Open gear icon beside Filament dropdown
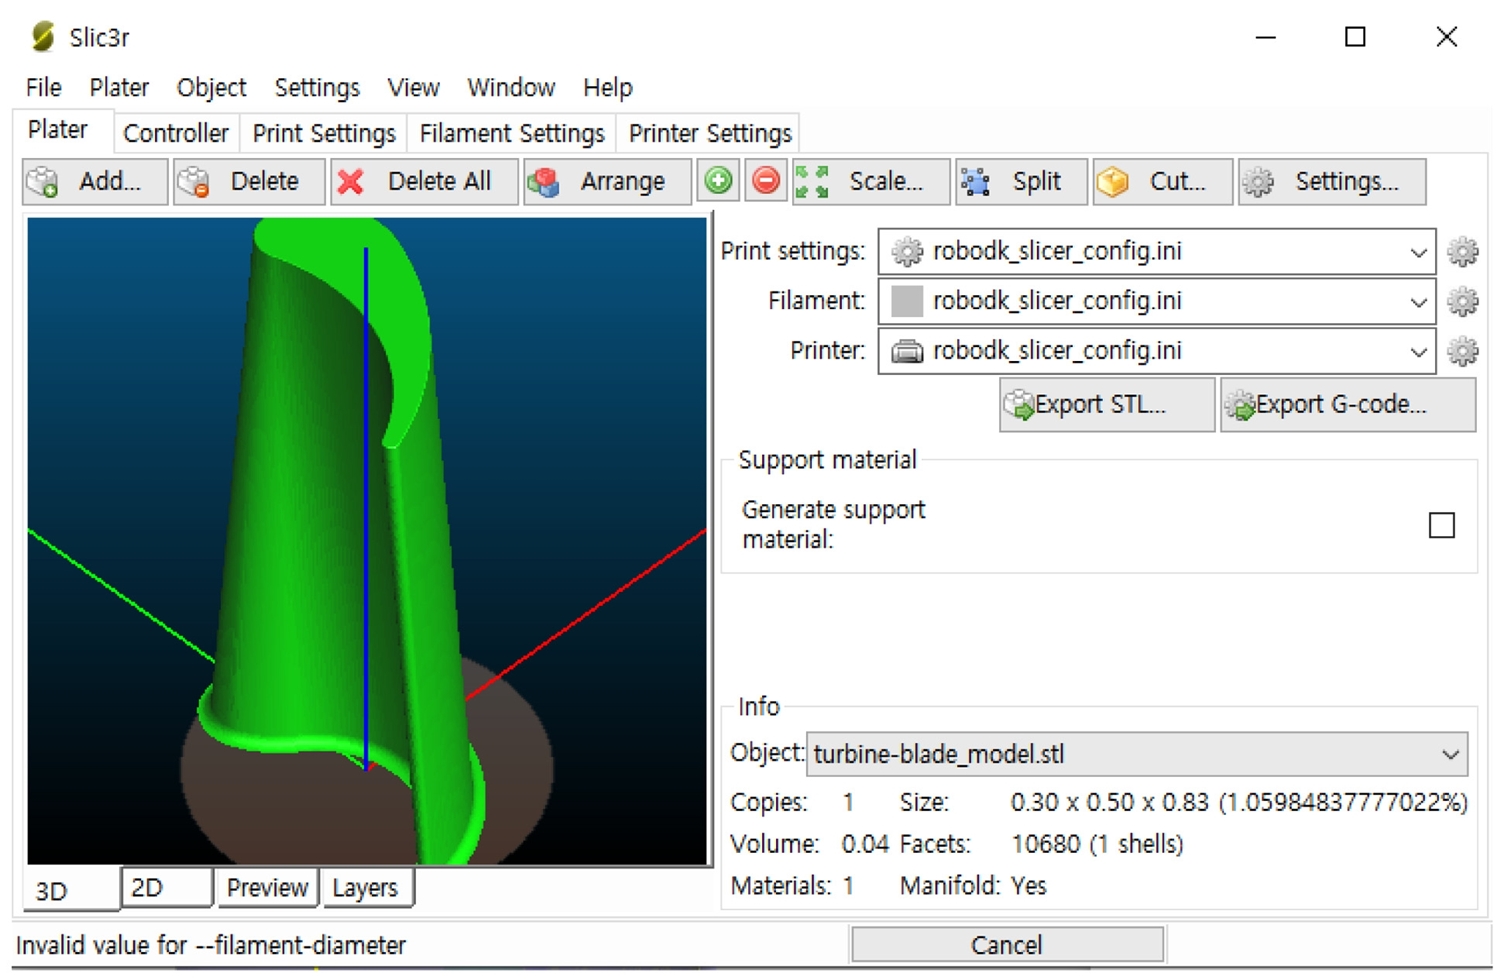Screen dimensions: 1500x979 point(1462,301)
